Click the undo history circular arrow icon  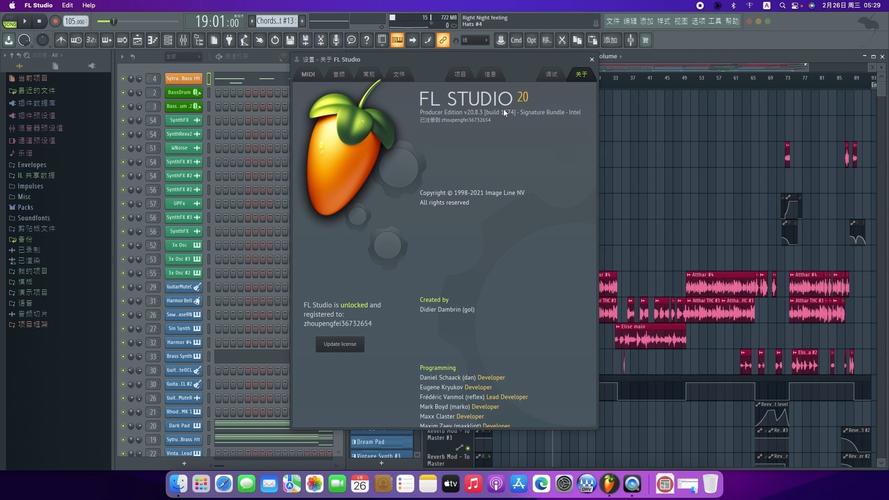tap(275, 40)
